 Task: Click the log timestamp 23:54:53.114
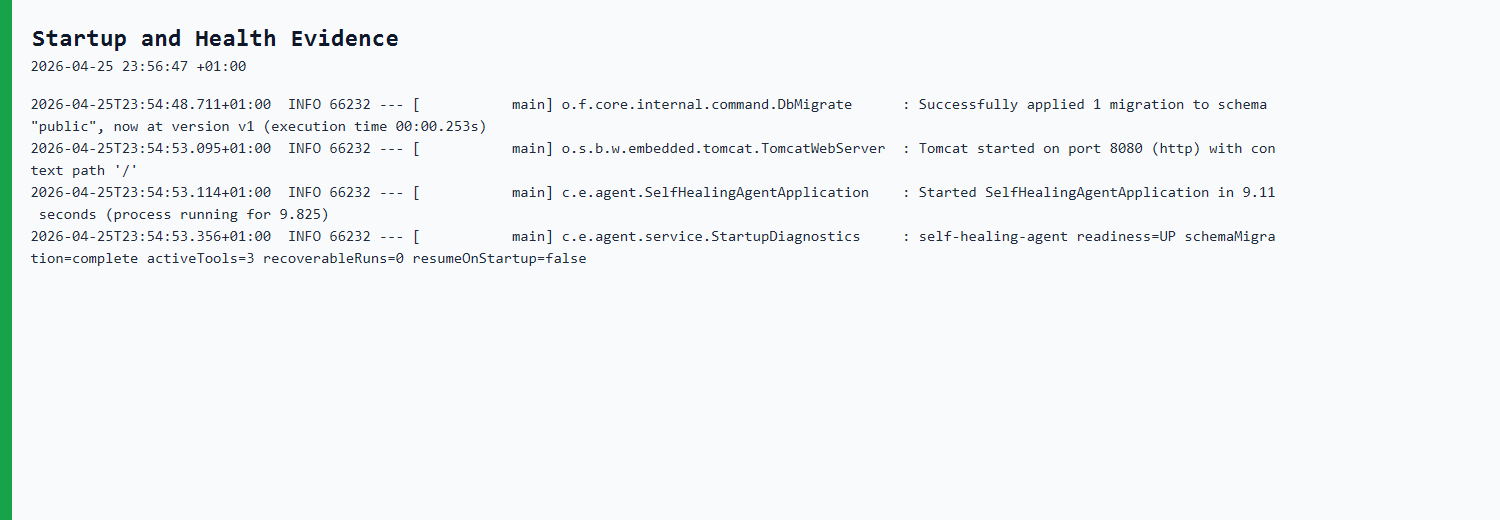150,193
